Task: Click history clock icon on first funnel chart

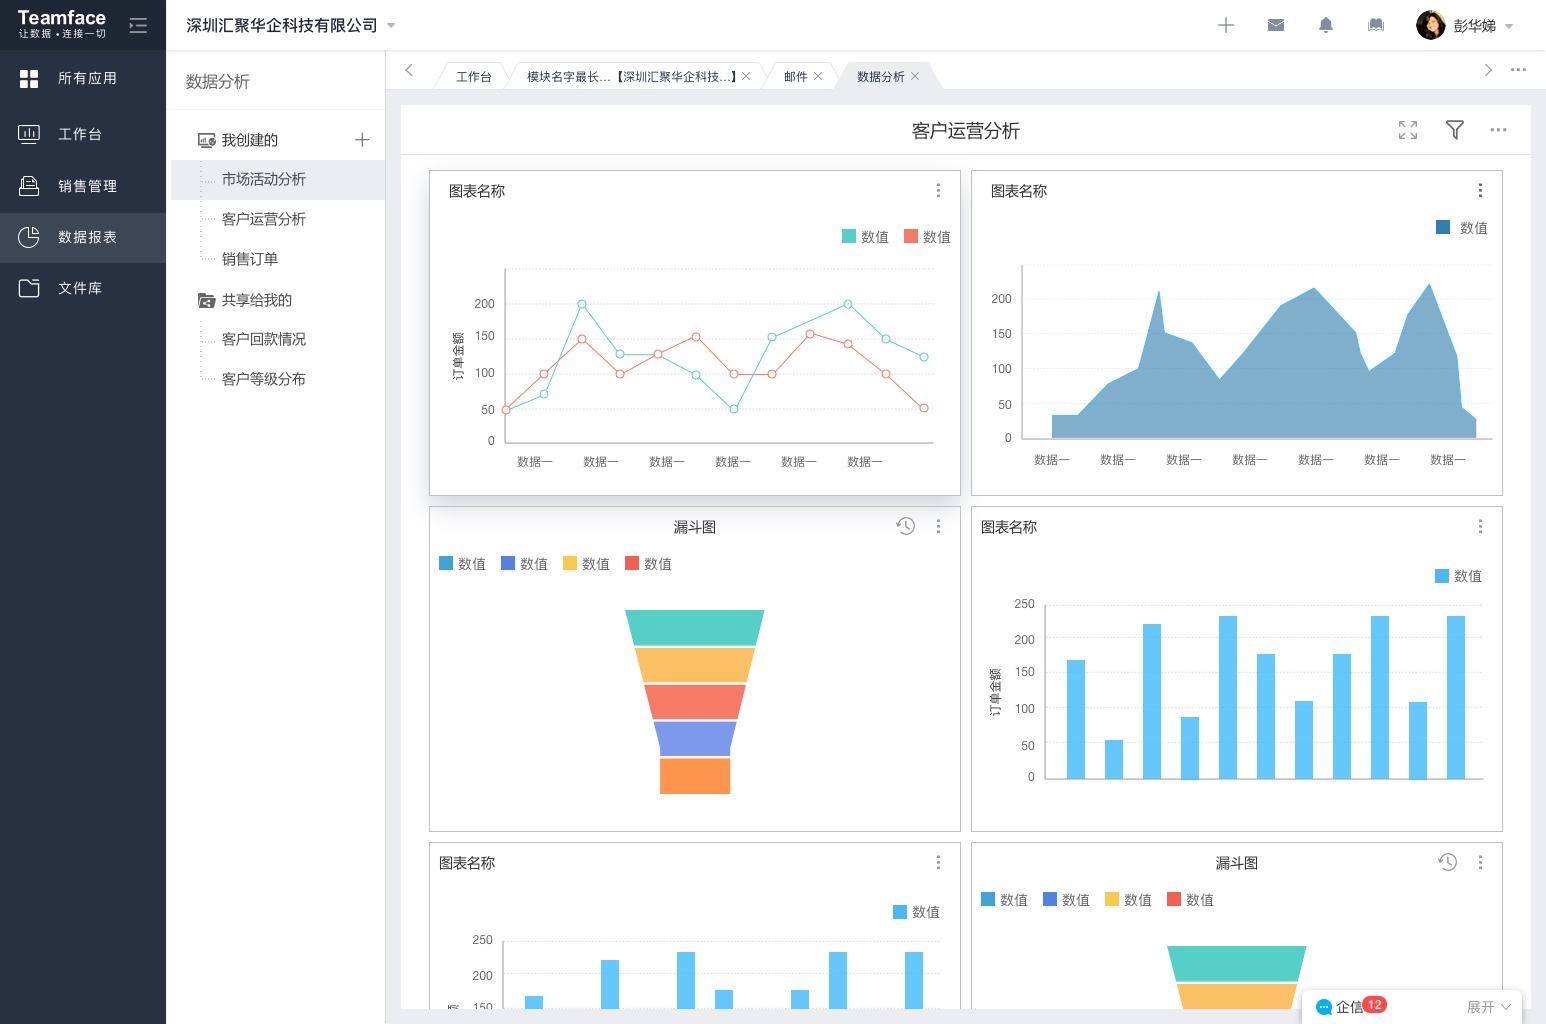Action: pyautogui.click(x=906, y=526)
